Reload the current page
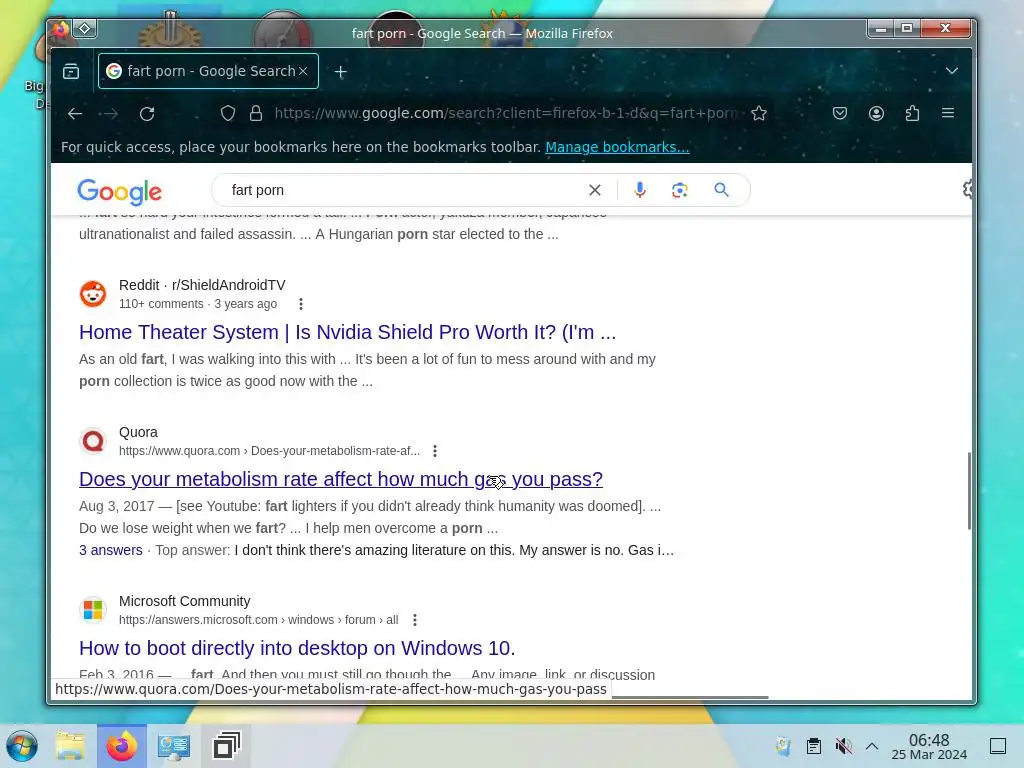Viewport: 1024px width, 768px height. 147,114
